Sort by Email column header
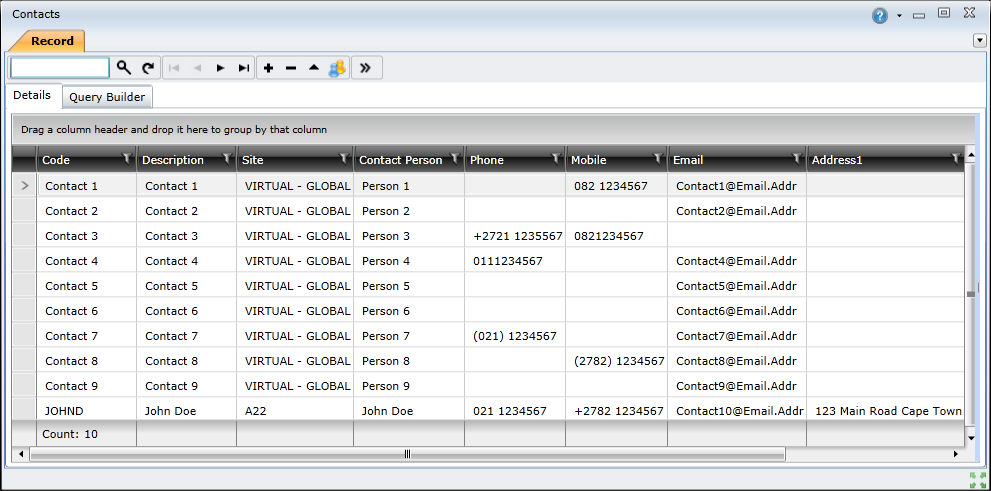Screen dimensions: 991x491 pyautogui.click(x=688, y=161)
